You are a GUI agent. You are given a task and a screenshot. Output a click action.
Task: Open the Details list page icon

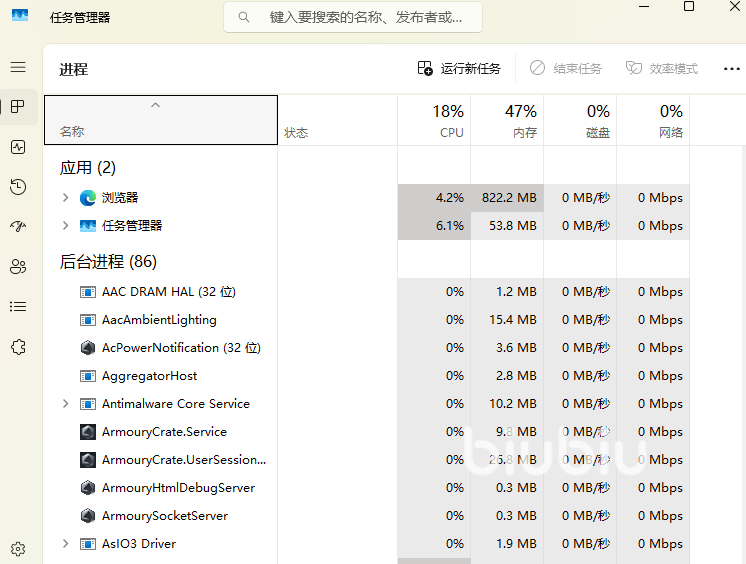click(18, 307)
